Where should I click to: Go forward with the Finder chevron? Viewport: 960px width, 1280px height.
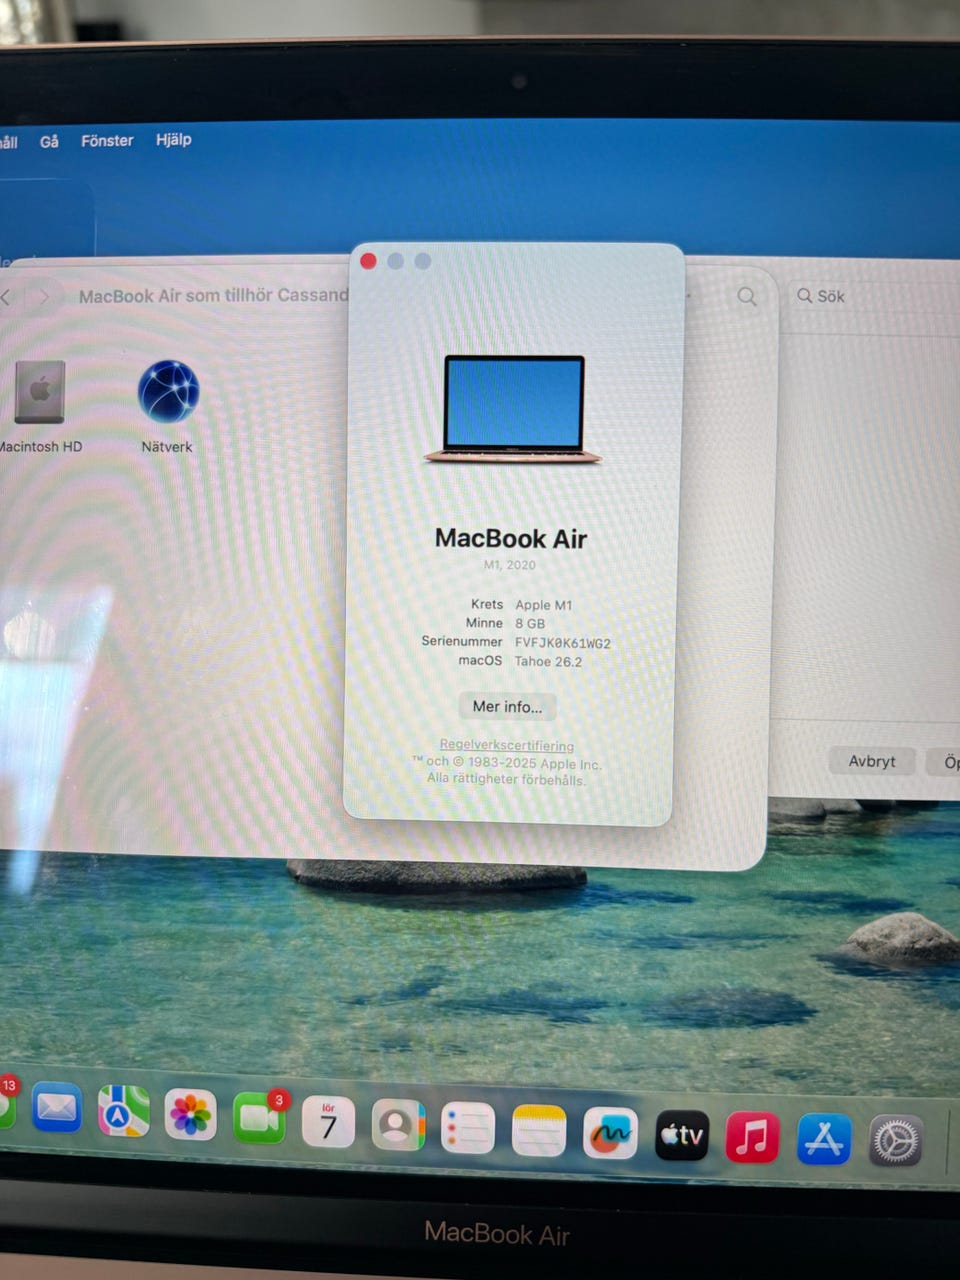[44, 297]
